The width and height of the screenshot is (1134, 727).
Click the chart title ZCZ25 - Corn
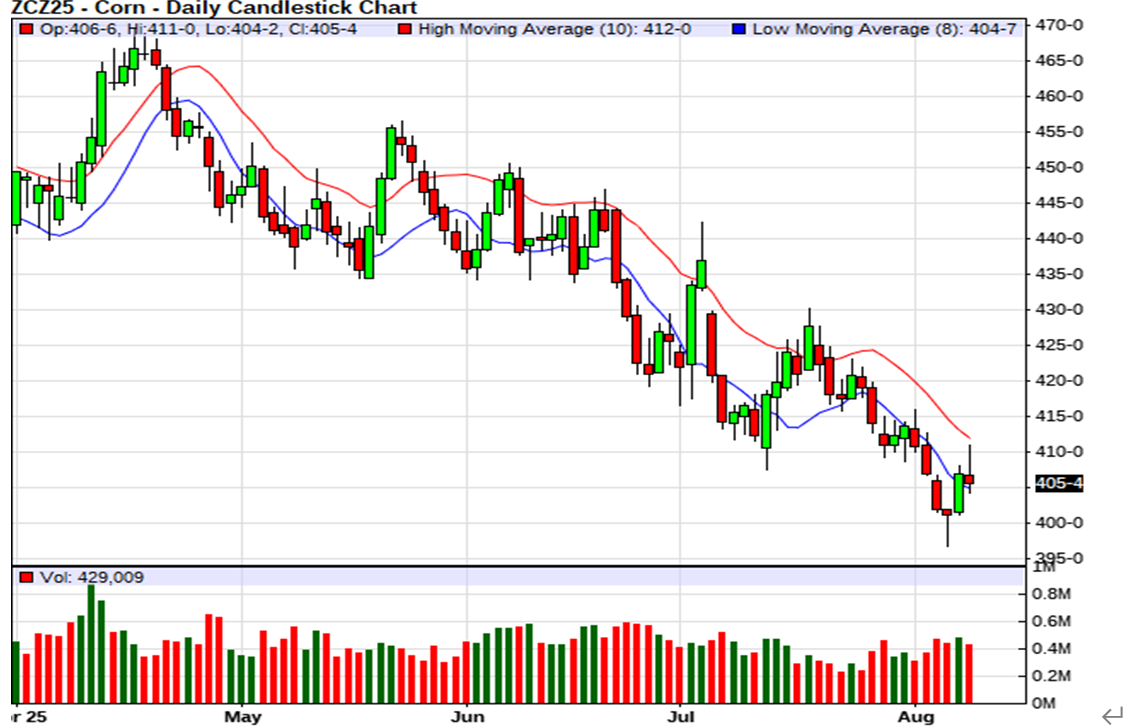208,9
